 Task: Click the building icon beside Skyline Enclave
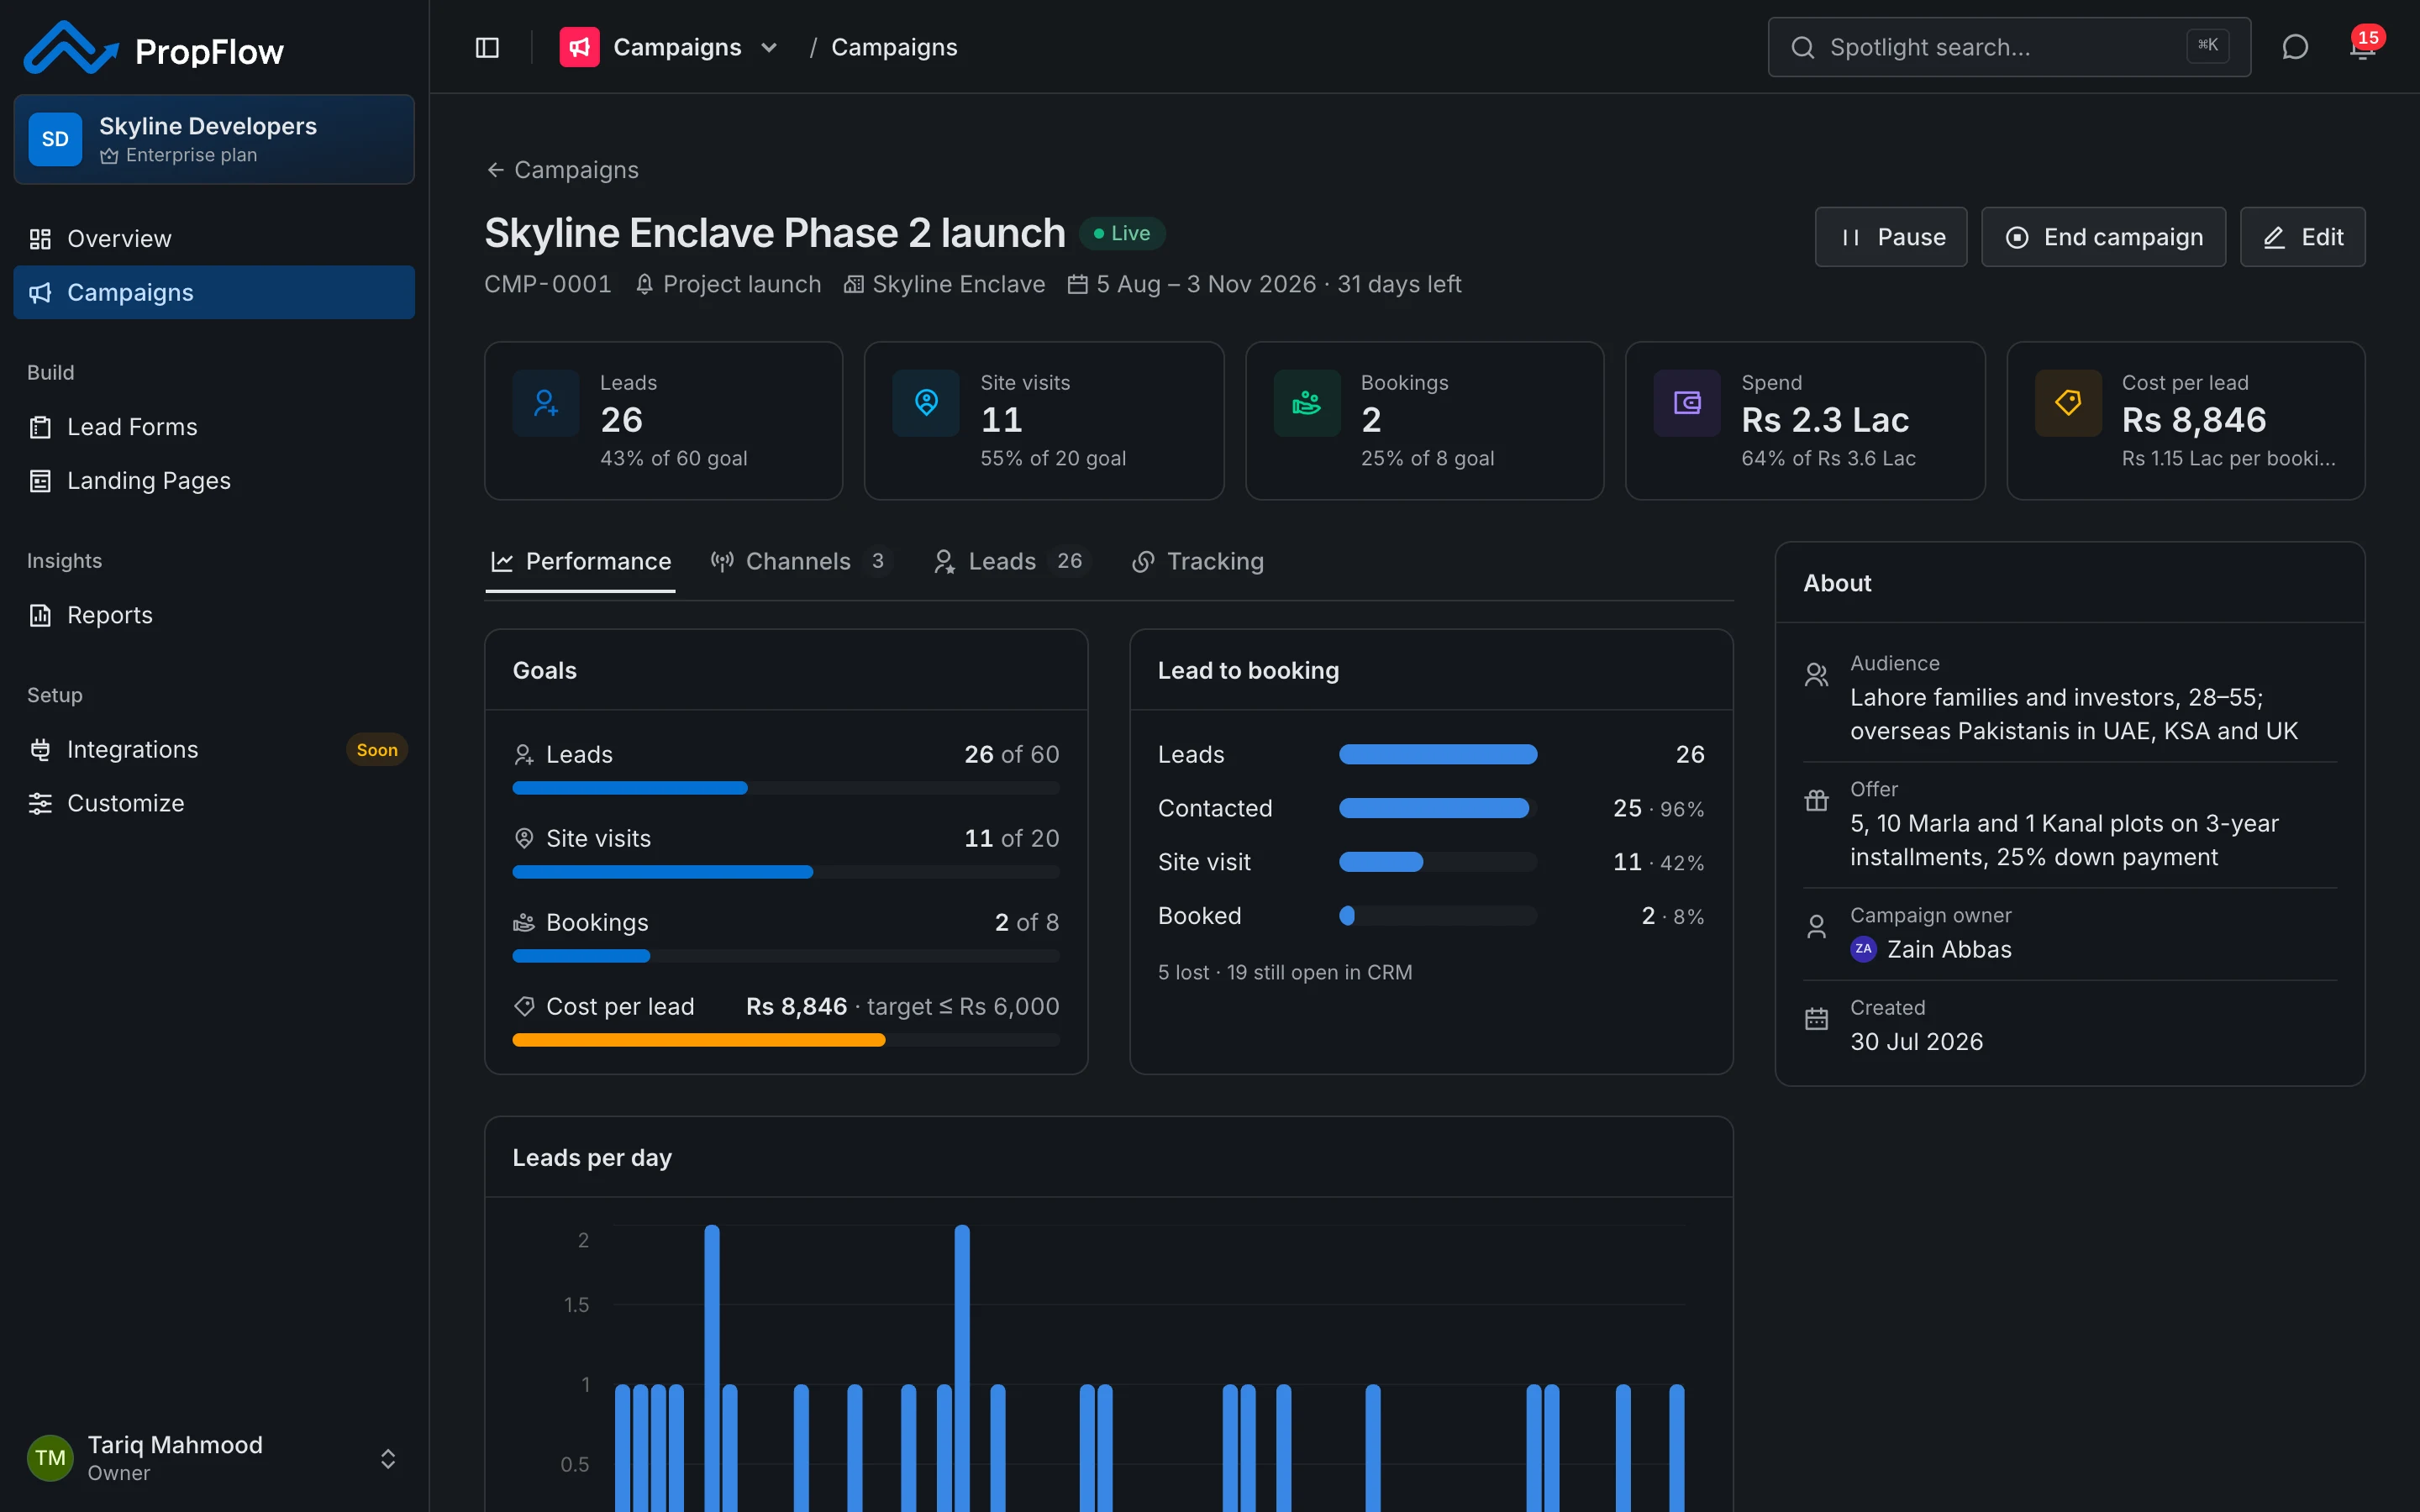click(x=853, y=285)
